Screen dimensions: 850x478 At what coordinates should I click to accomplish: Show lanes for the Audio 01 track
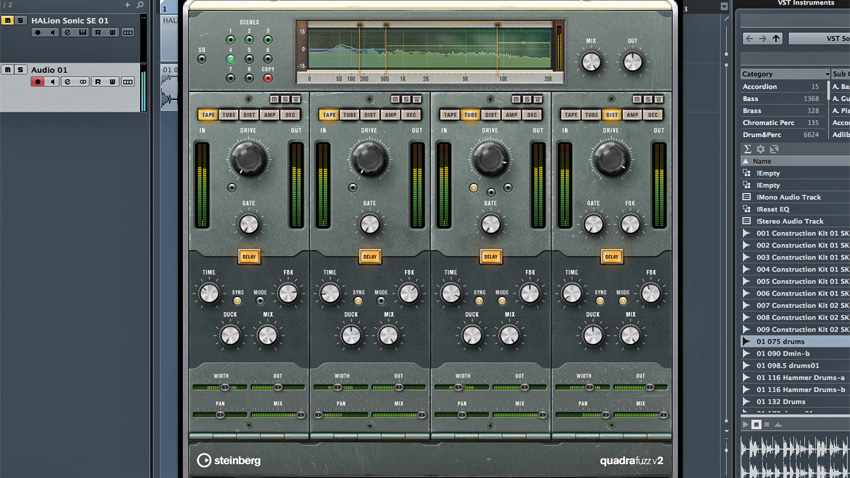point(128,82)
